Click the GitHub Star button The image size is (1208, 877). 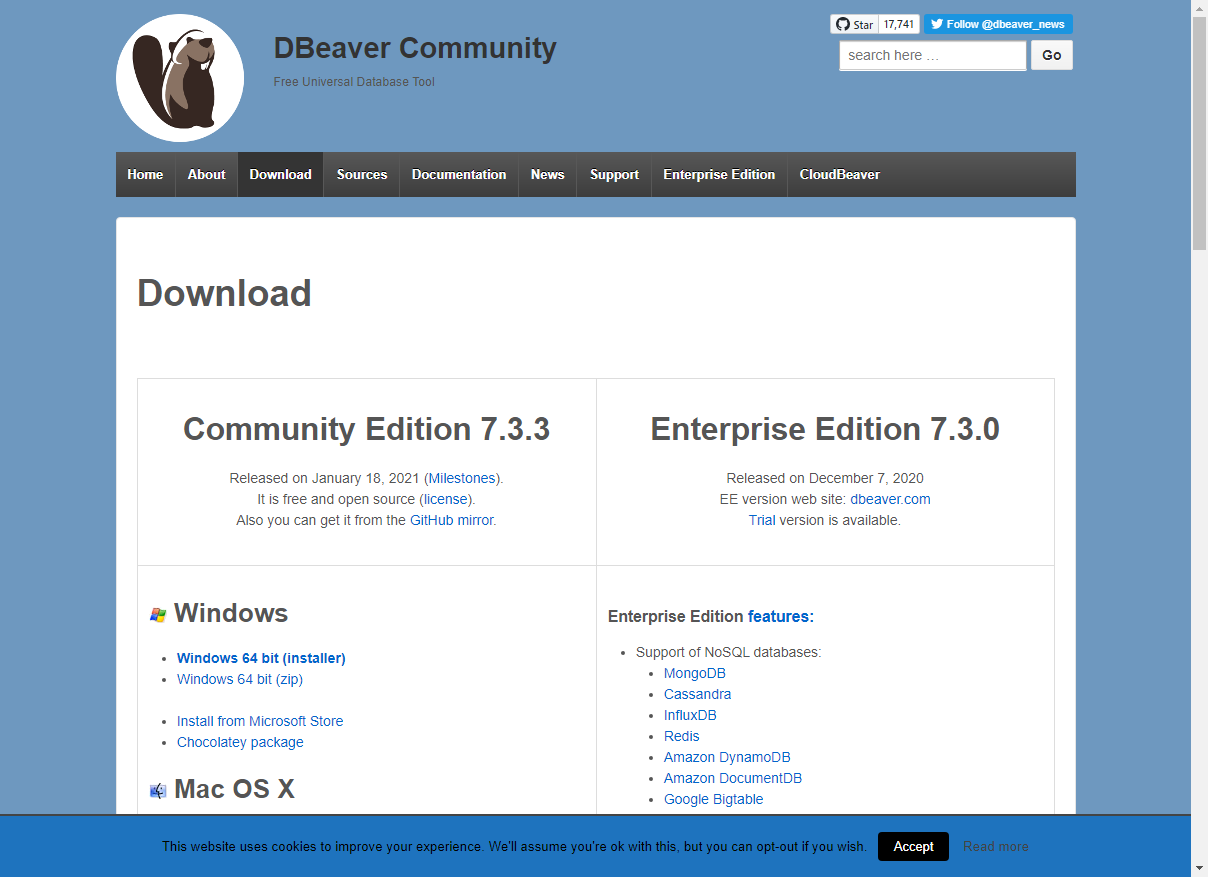pos(854,25)
